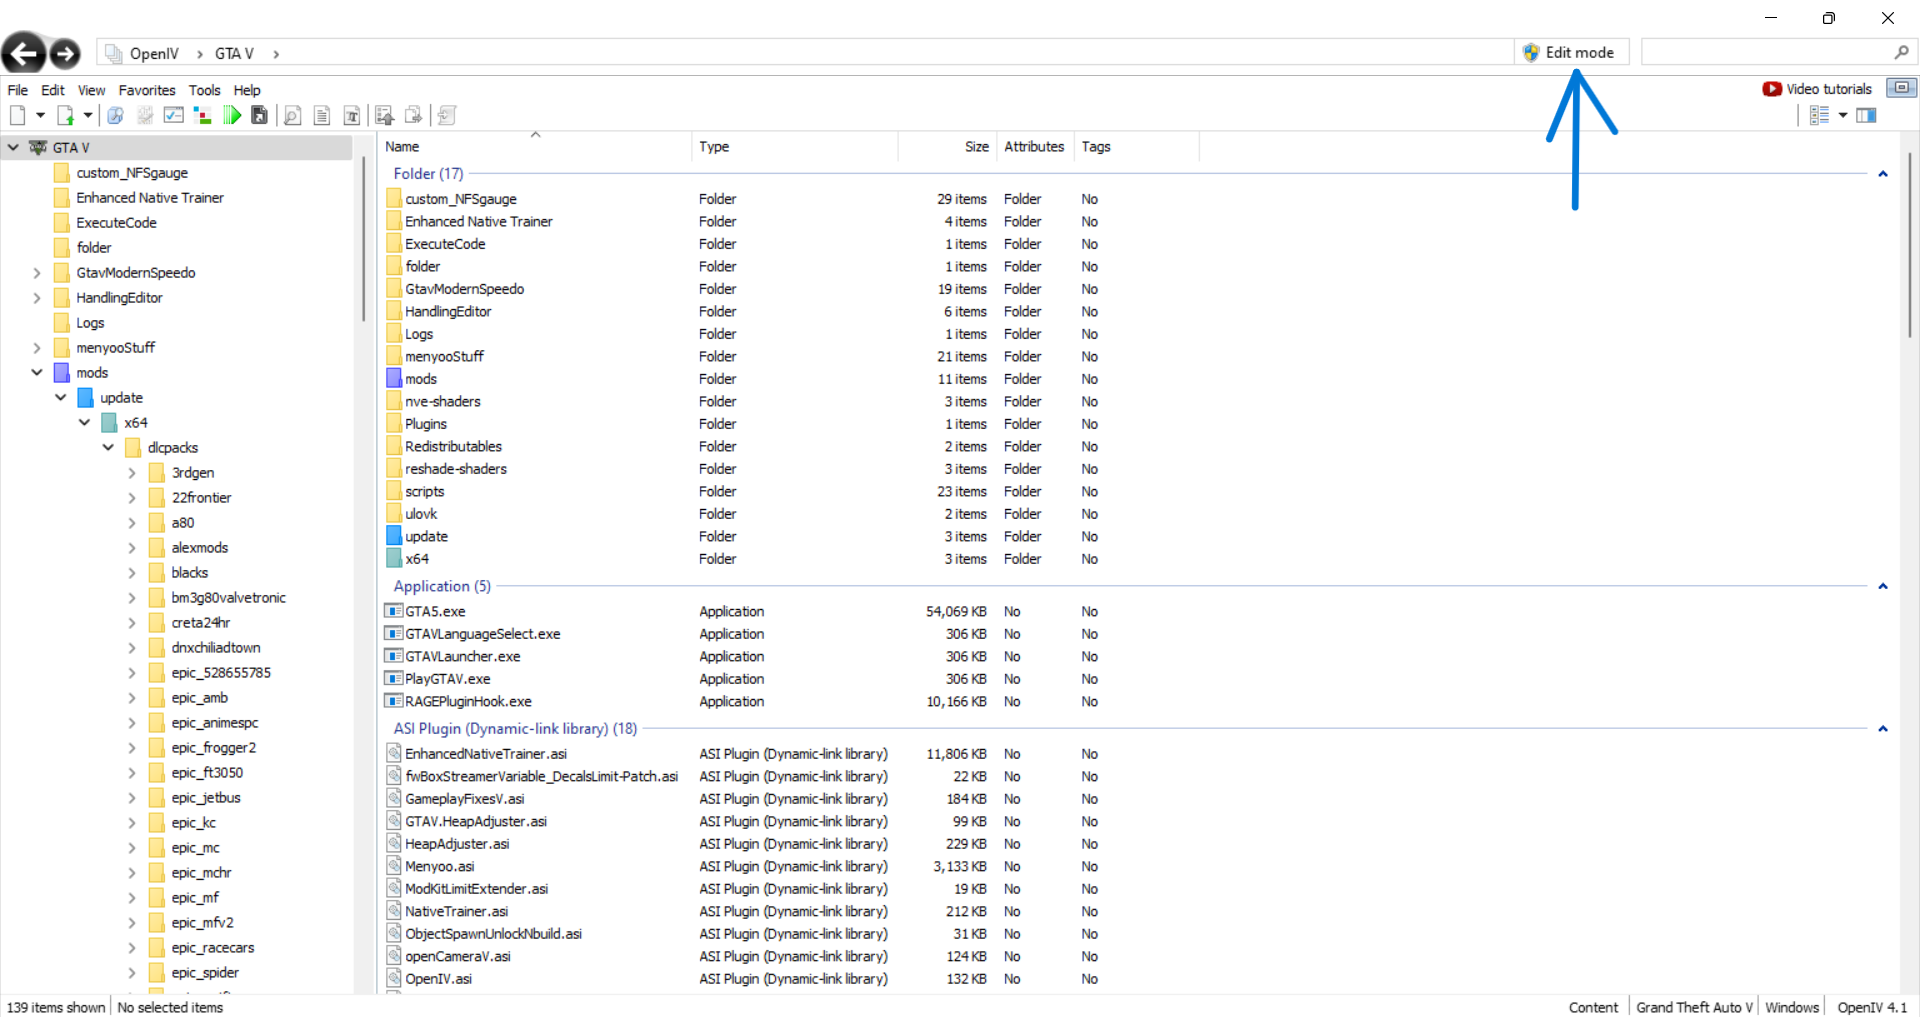Enable Edit mode
The width and height of the screenshot is (1920, 1017).
[1570, 52]
